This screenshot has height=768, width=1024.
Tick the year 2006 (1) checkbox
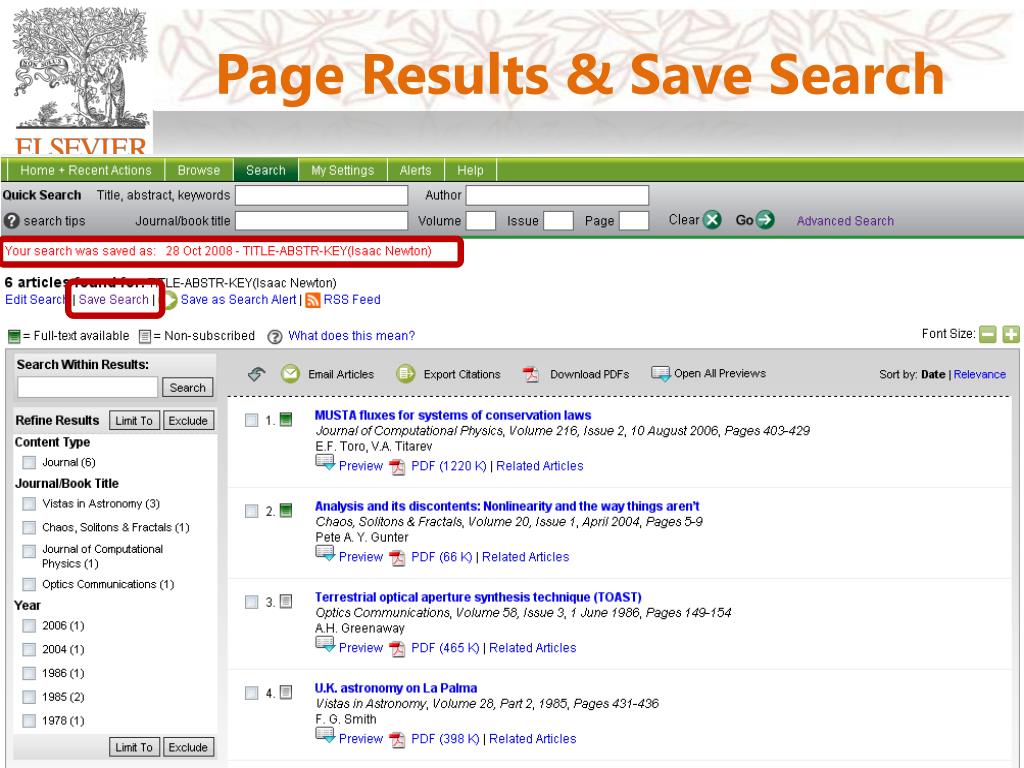coord(29,626)
